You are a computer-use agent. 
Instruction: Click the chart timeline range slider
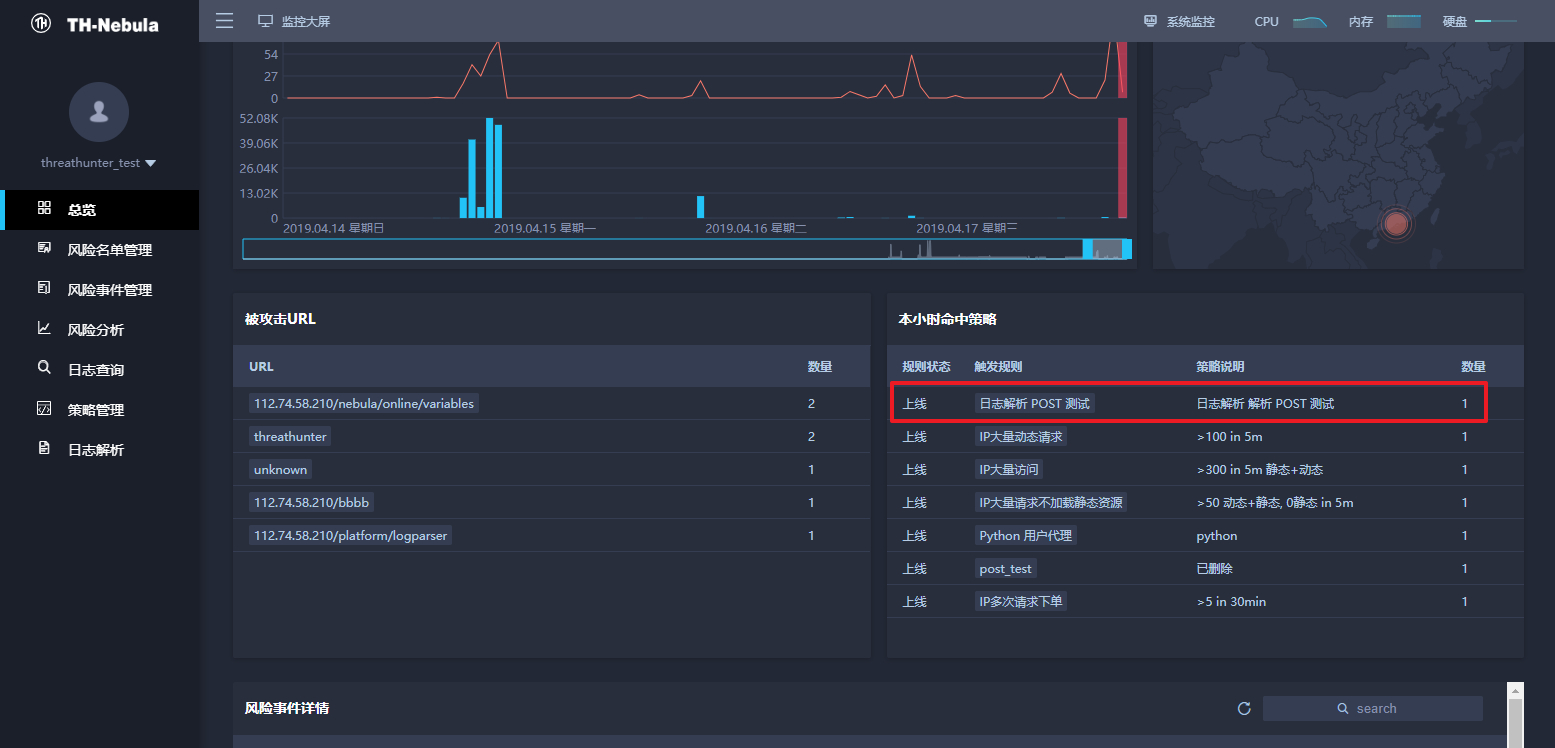[687, 249]
